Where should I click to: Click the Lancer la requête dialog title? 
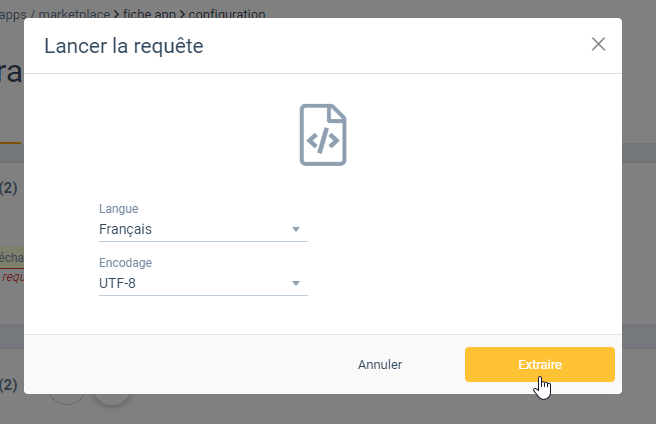coord(124,46)
